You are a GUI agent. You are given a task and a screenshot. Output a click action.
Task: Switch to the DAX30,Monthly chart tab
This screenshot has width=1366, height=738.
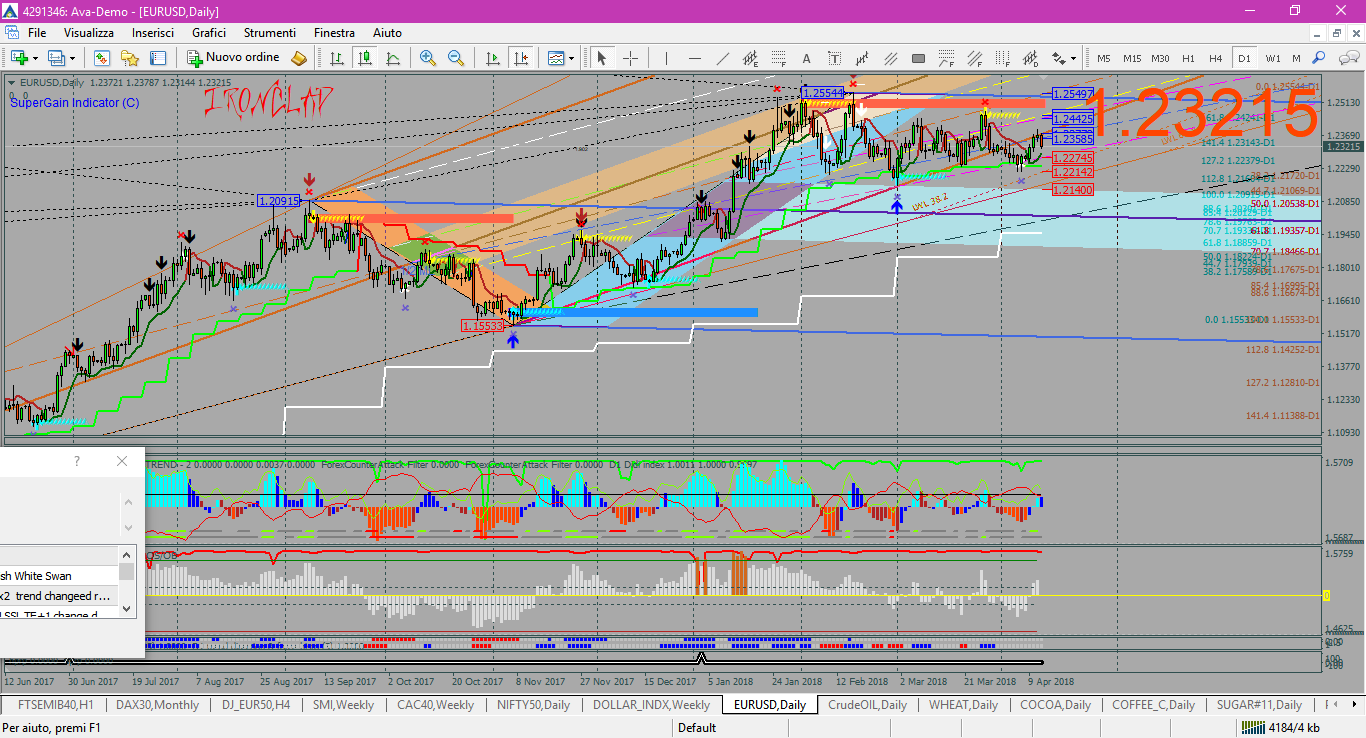(158, 705)
